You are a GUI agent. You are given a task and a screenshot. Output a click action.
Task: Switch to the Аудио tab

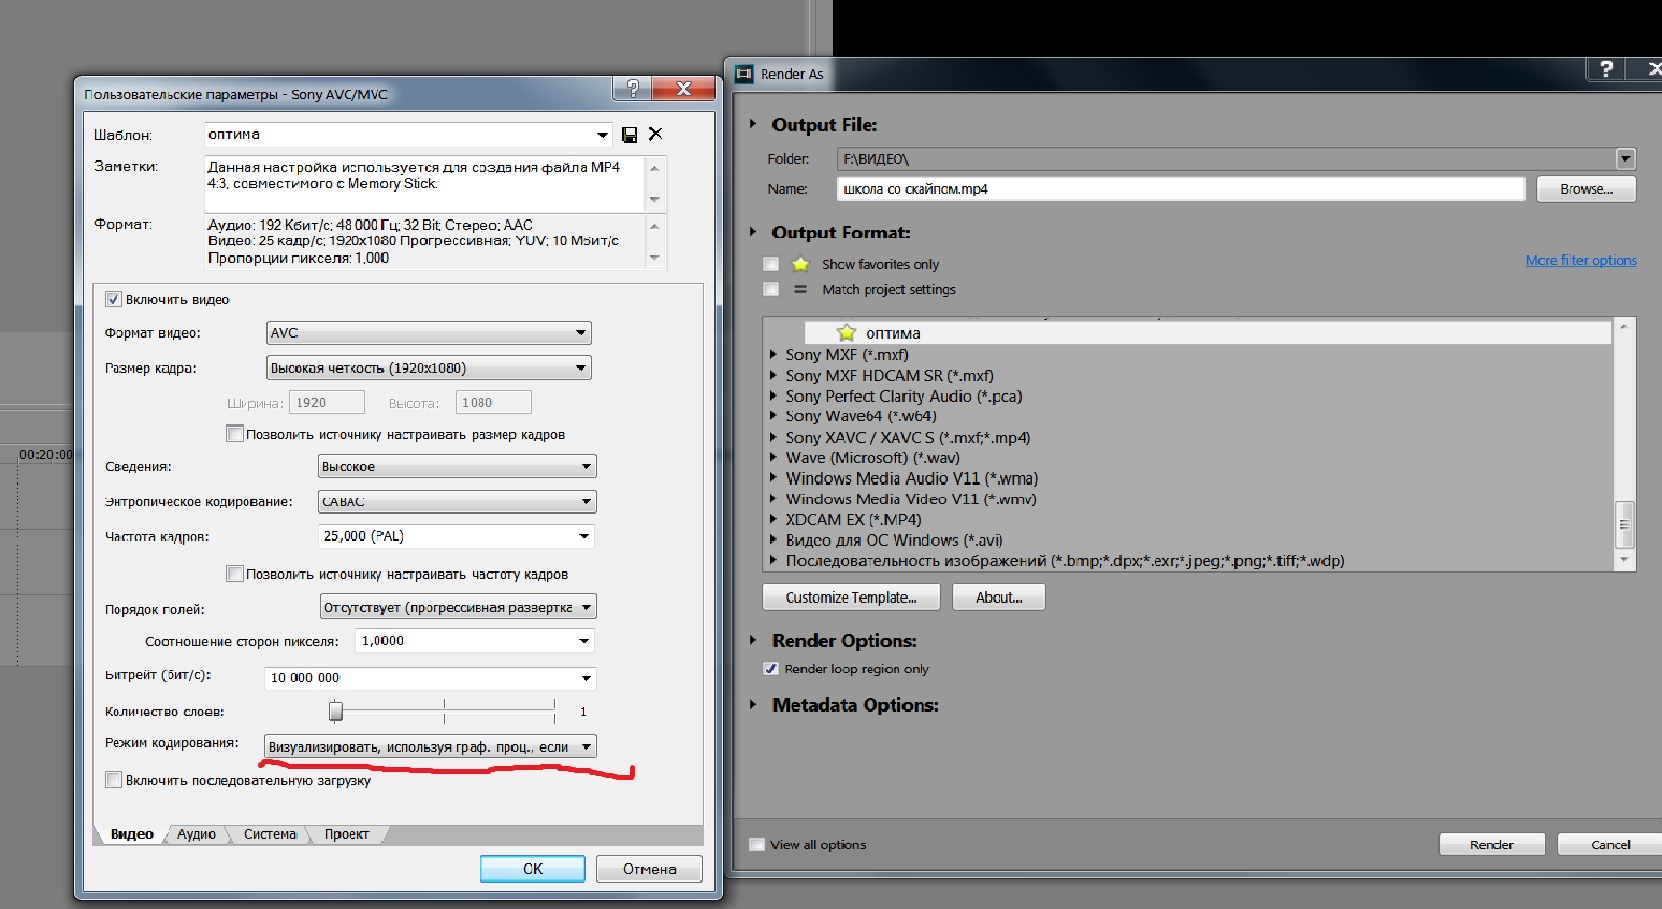(x=196, y=834)
